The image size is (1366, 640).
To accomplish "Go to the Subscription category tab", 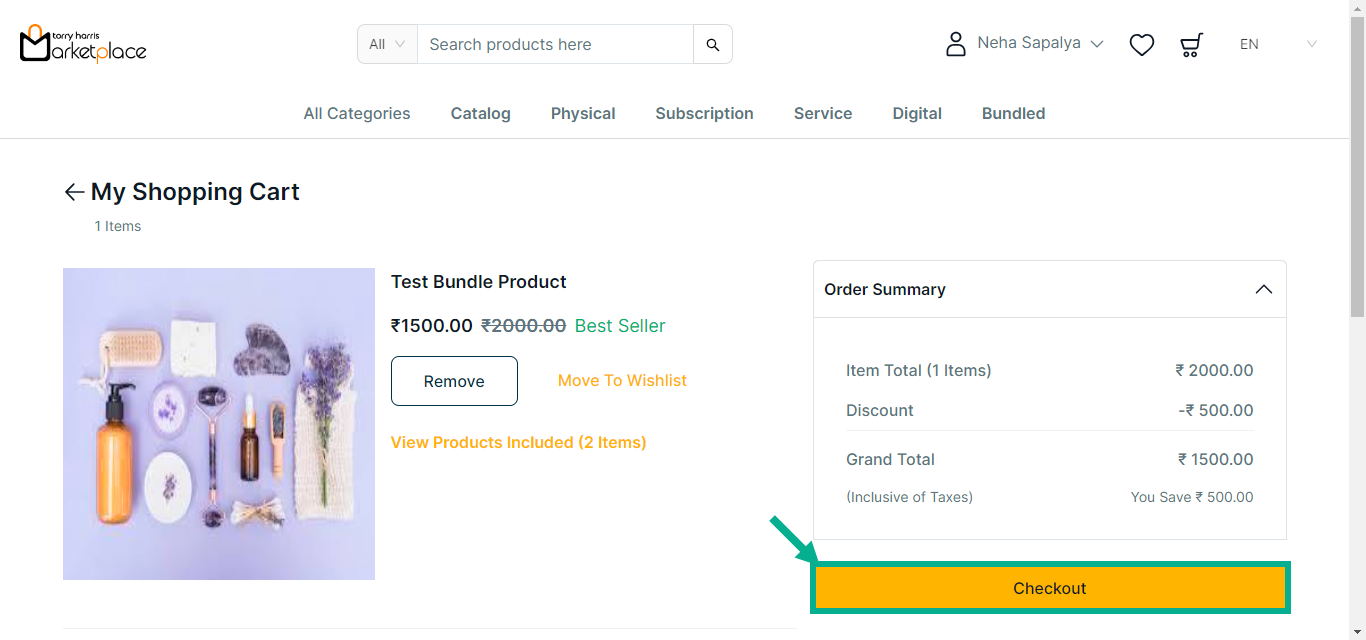I will click(704, 113).
